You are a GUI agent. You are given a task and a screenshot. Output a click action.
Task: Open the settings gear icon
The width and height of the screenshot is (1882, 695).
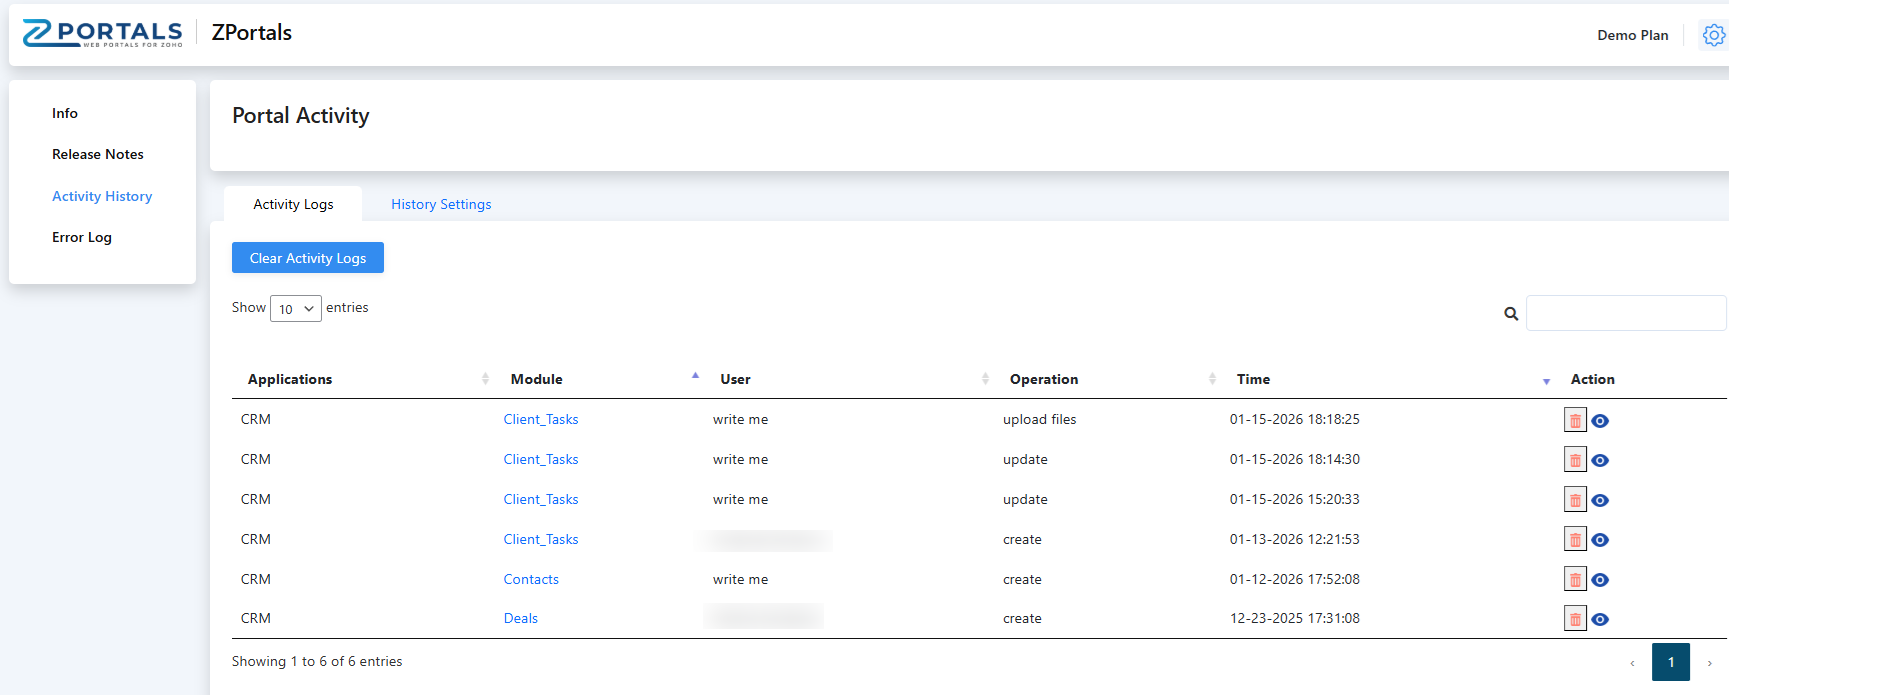tap(1713, 35)
